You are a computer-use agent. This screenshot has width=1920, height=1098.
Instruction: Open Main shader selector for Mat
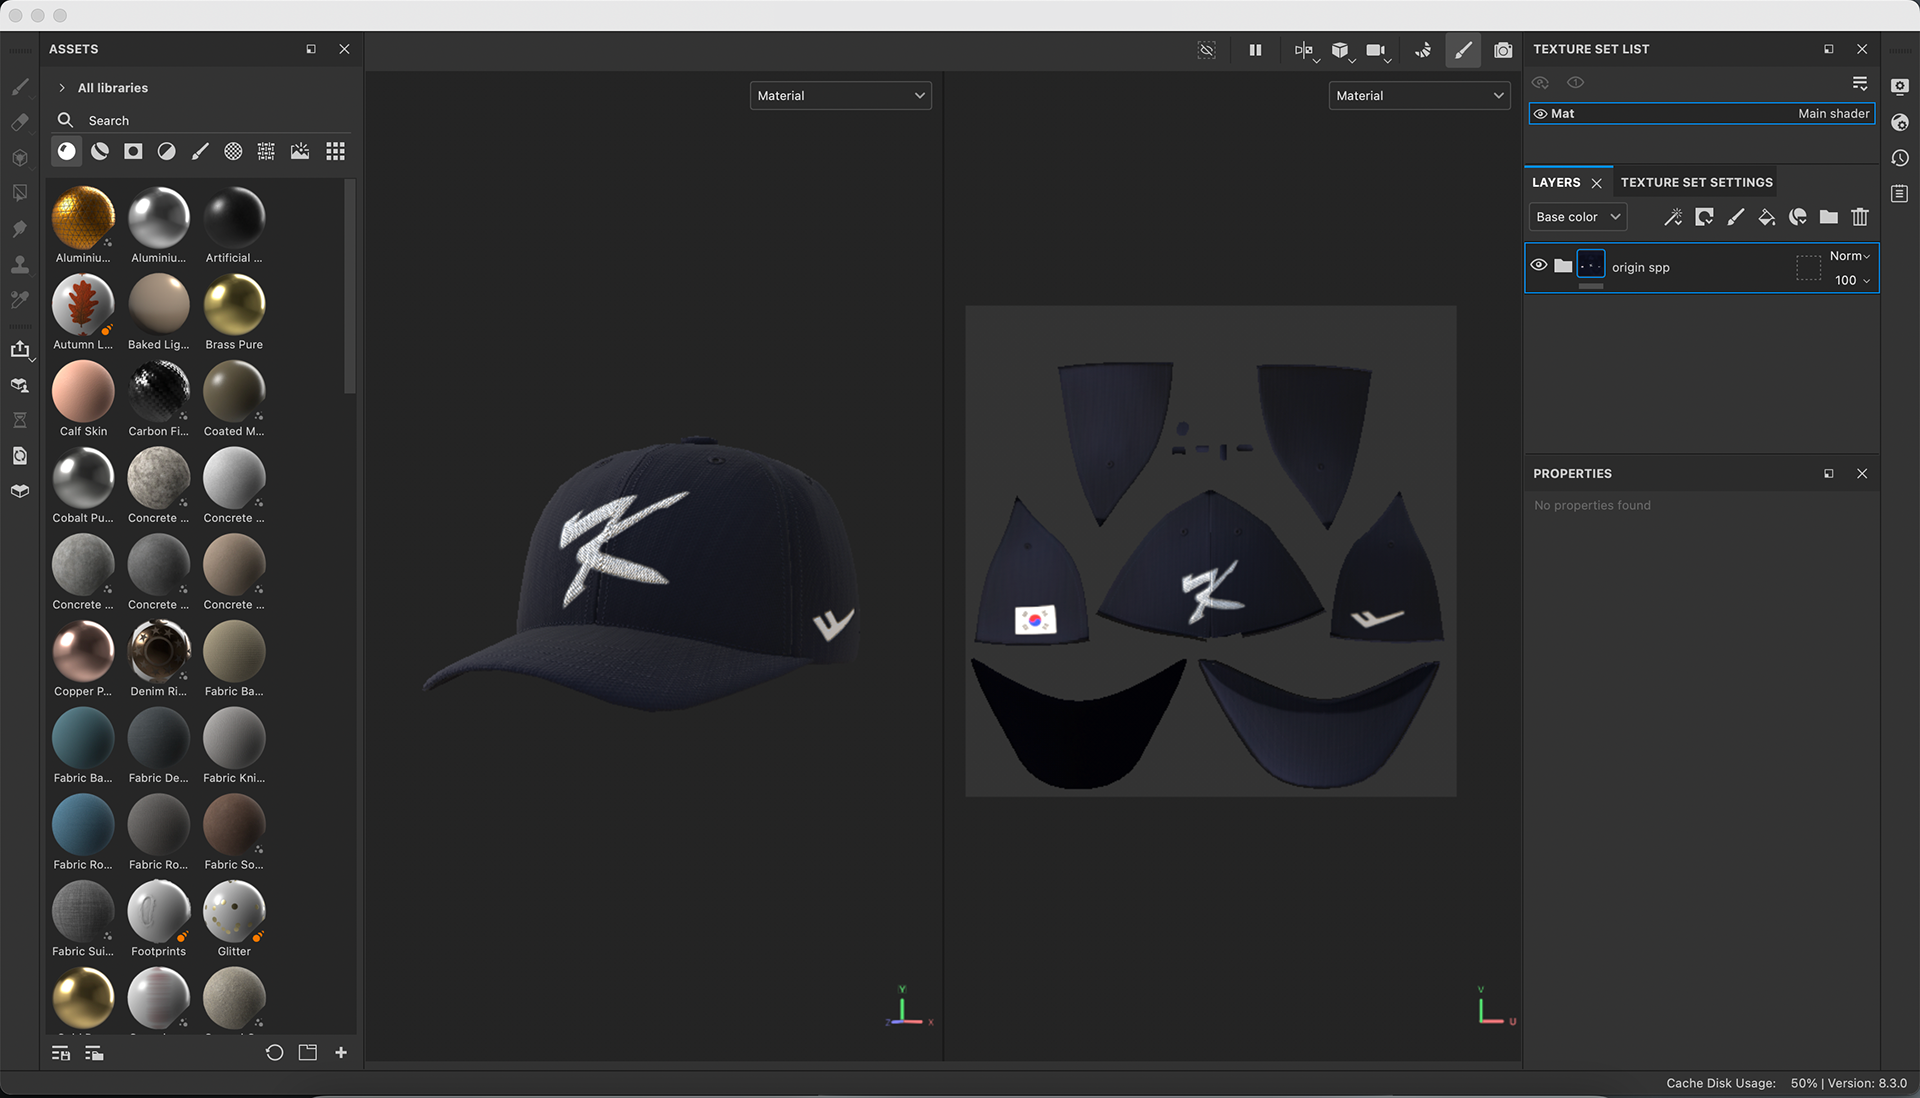[x=1833, y=114]
